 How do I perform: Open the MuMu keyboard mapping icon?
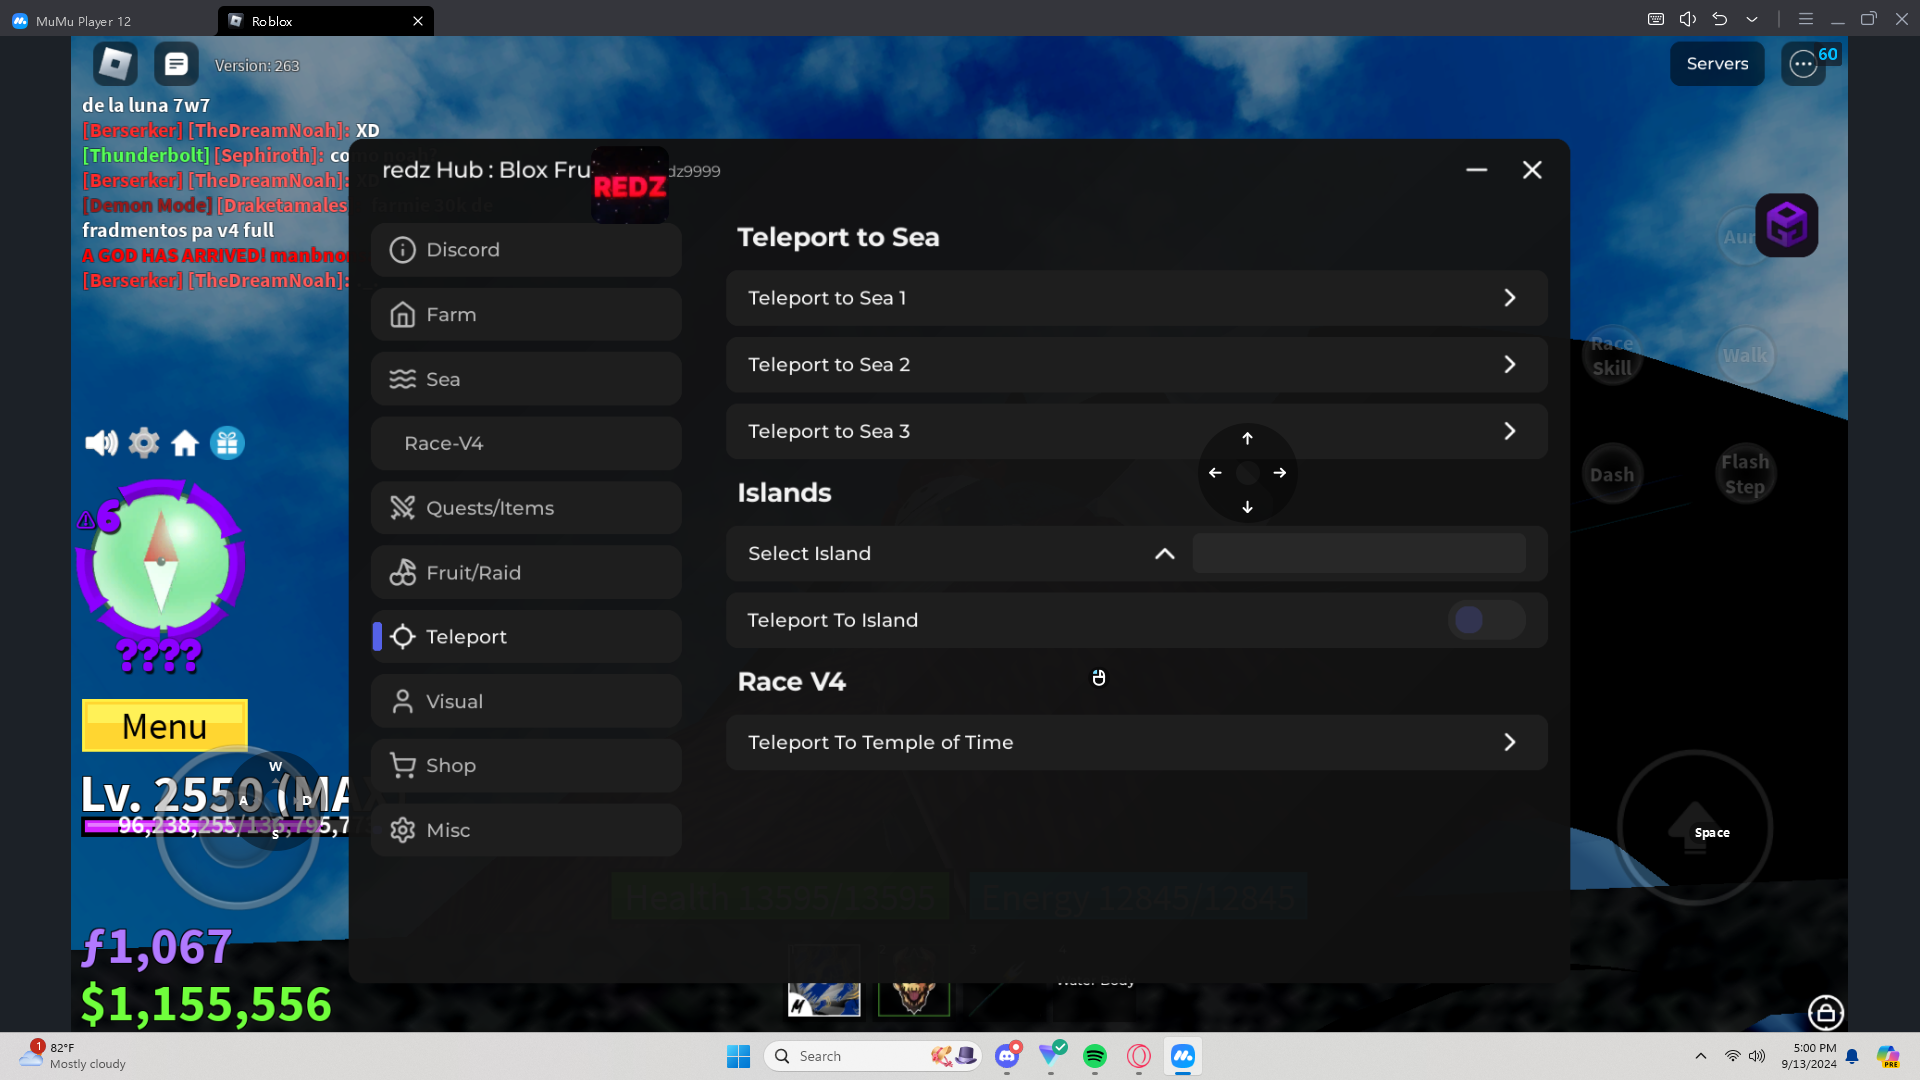[1656, 19]
